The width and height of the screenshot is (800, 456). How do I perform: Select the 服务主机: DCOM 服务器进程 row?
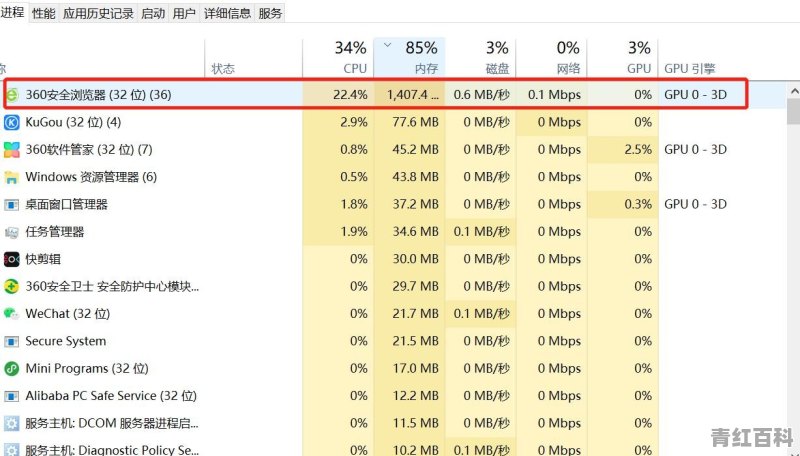coord(112,423)
